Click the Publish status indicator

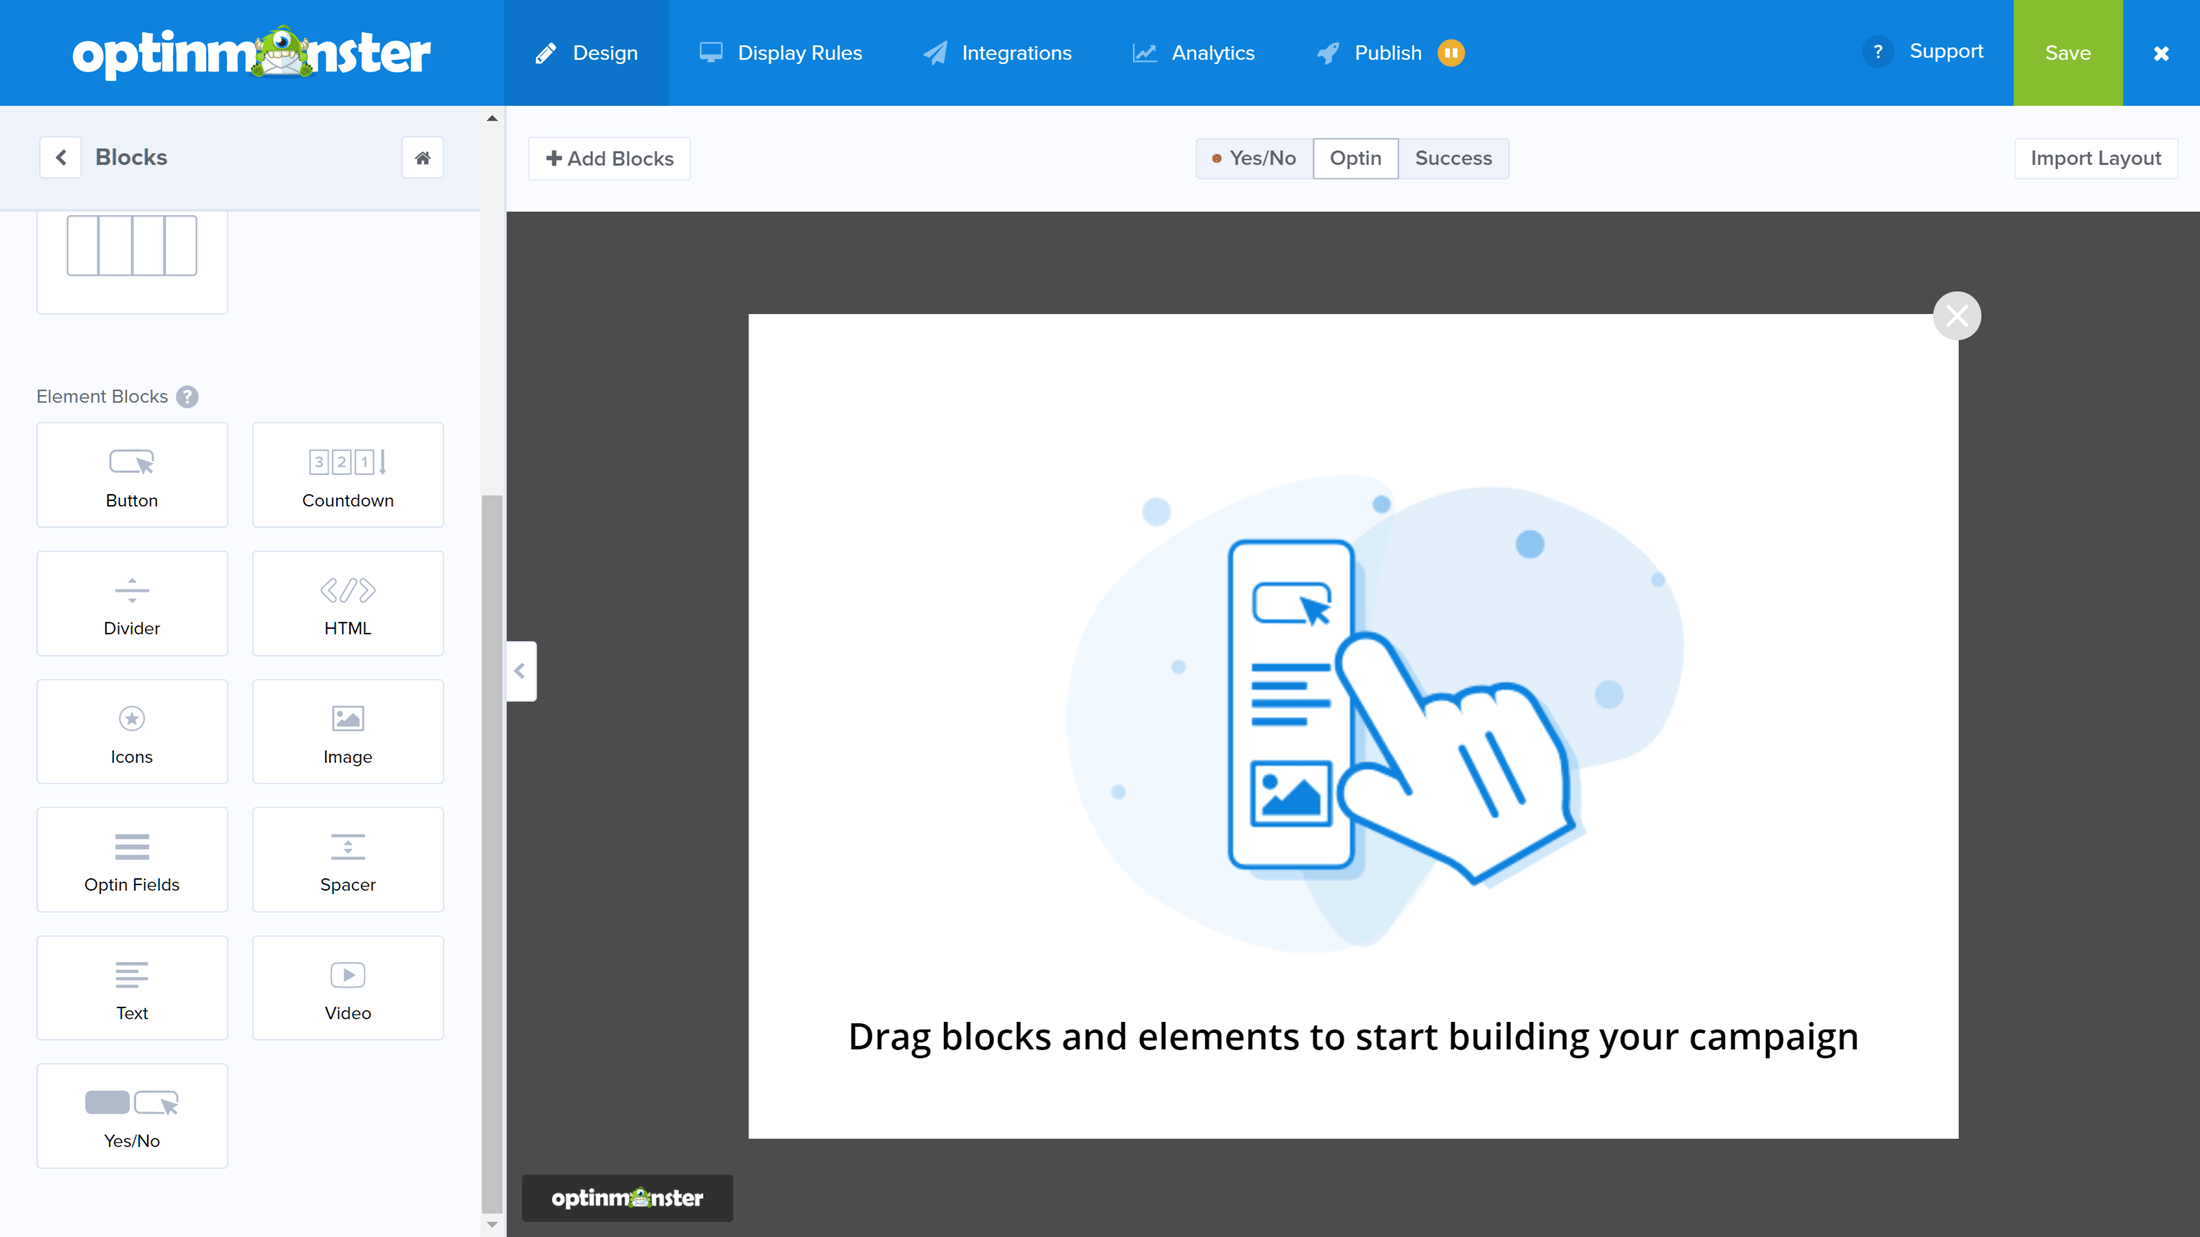tap(1449, 53)
